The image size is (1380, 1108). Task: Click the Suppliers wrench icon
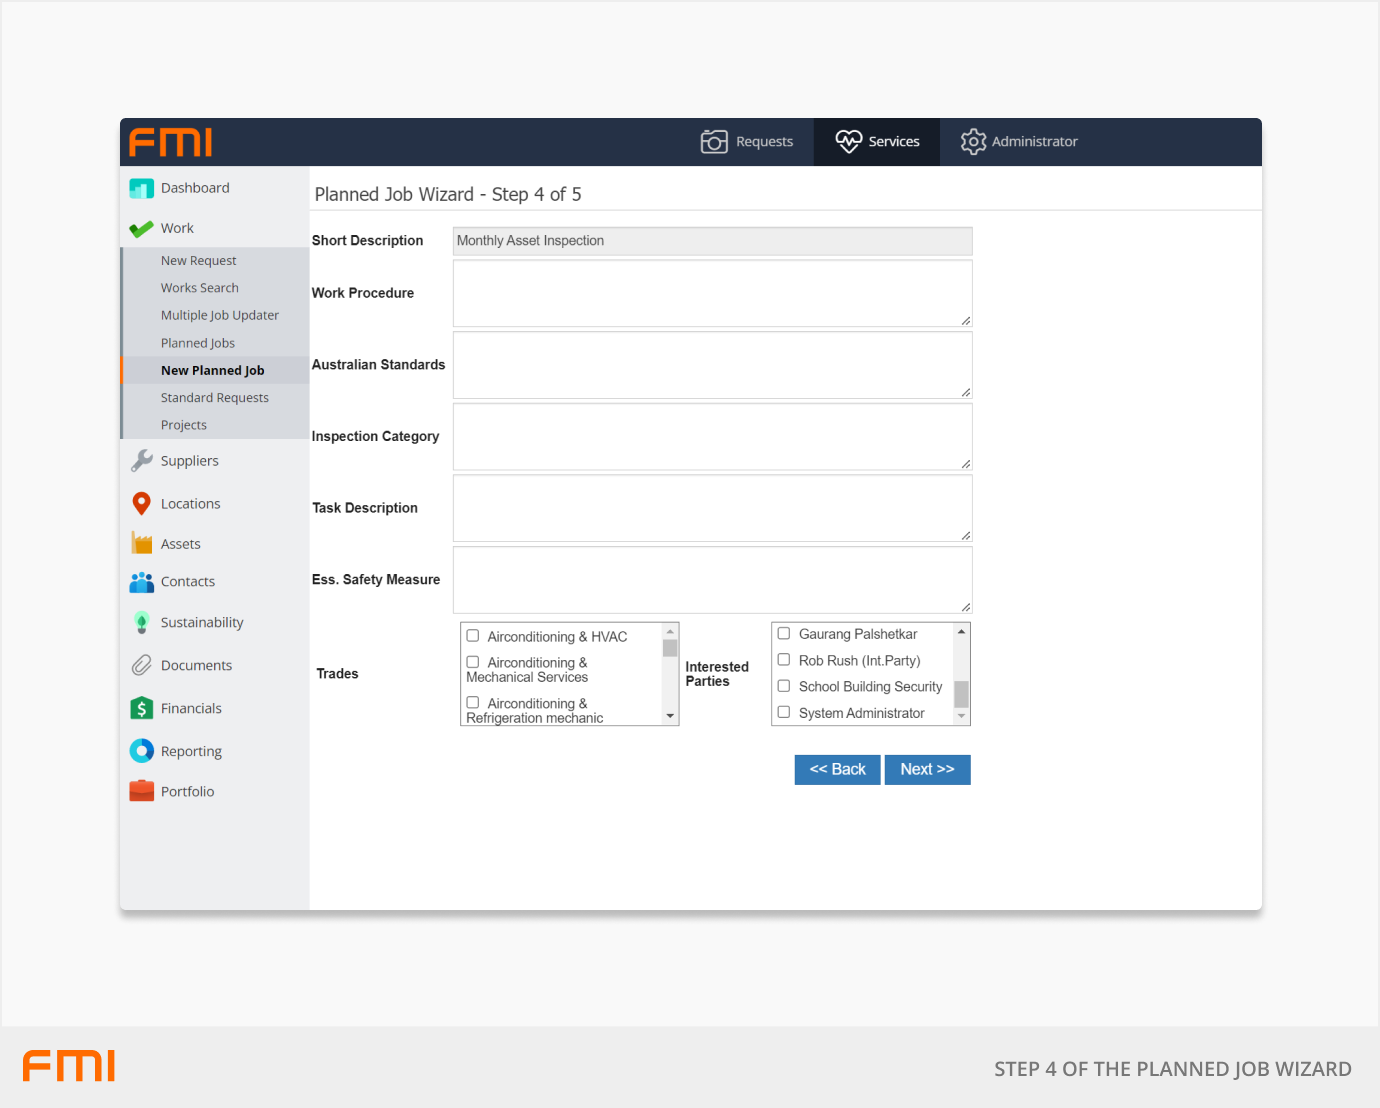[x=141, y=461]
